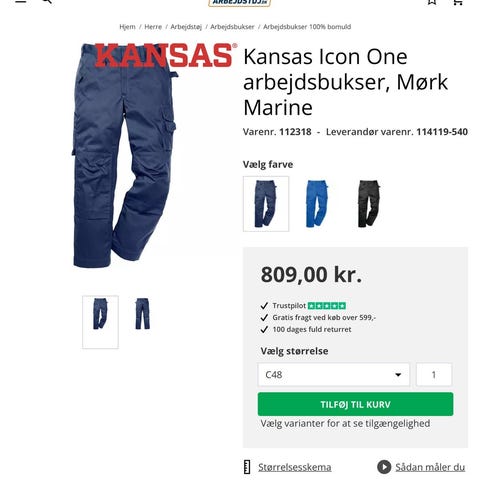Click the quantity input field

434,375
